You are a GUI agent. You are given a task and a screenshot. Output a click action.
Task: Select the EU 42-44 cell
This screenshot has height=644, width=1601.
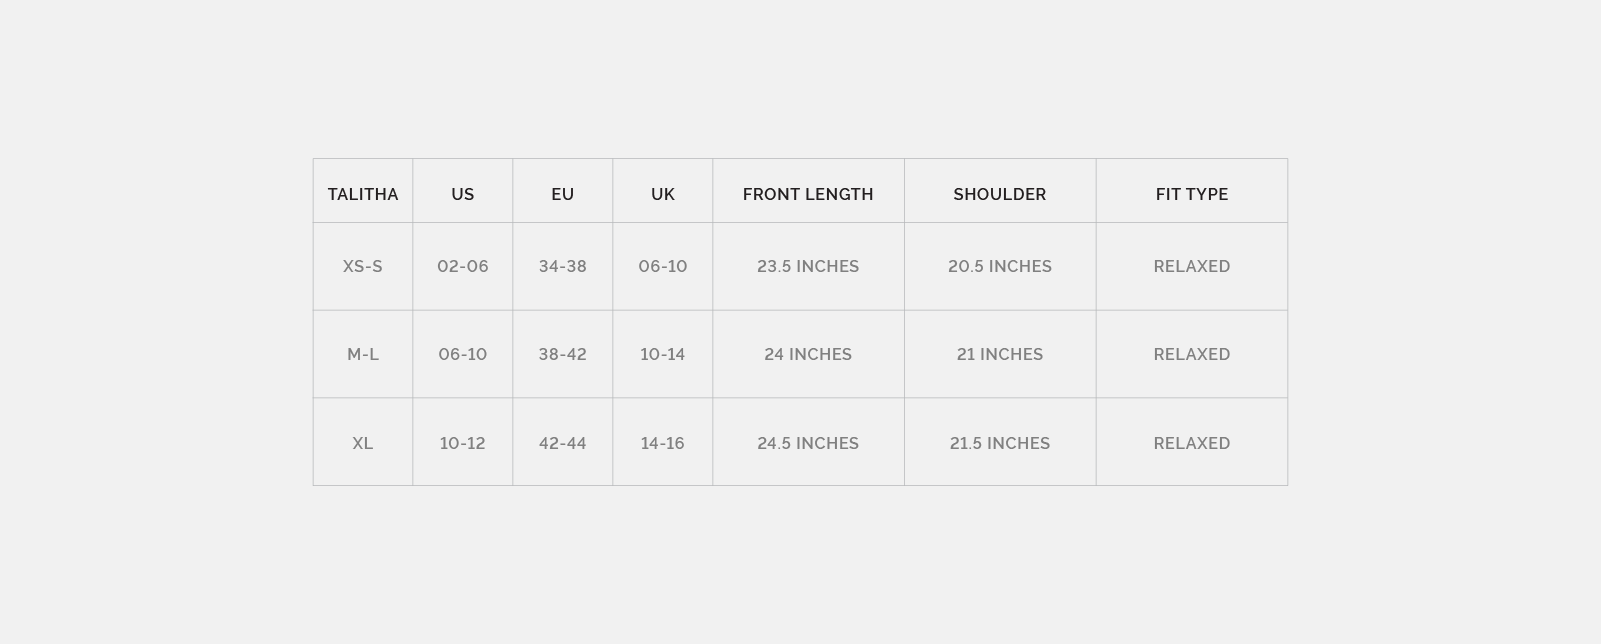coord(562,443)
